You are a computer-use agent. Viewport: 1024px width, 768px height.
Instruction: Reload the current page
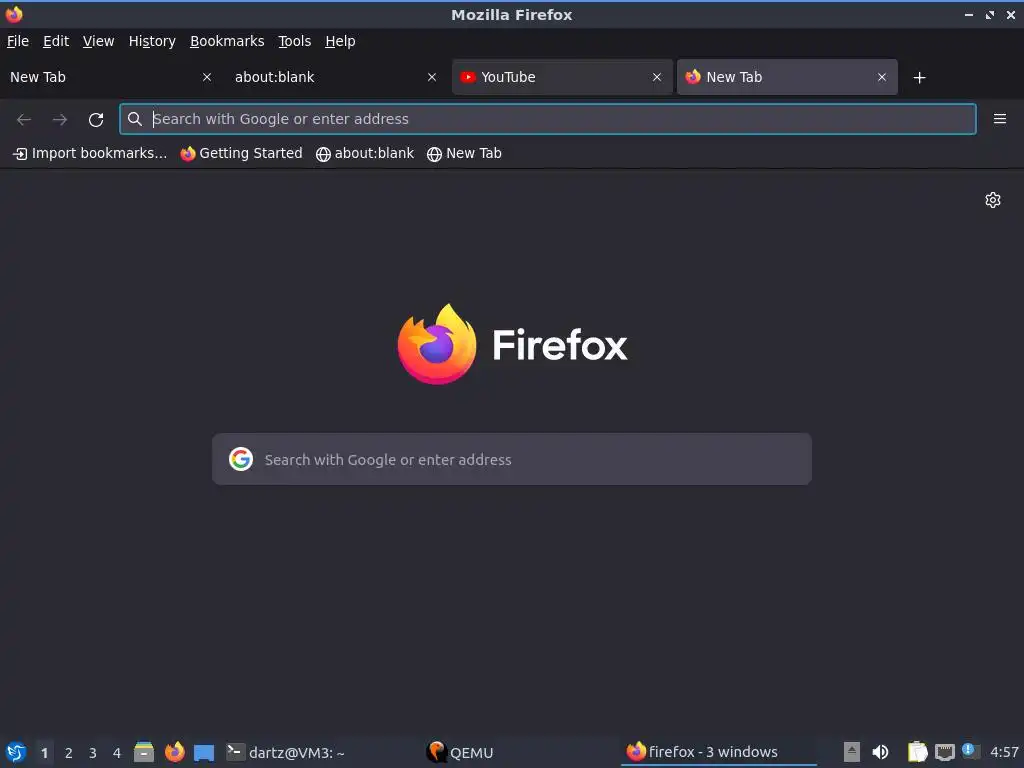pos(96,119)
